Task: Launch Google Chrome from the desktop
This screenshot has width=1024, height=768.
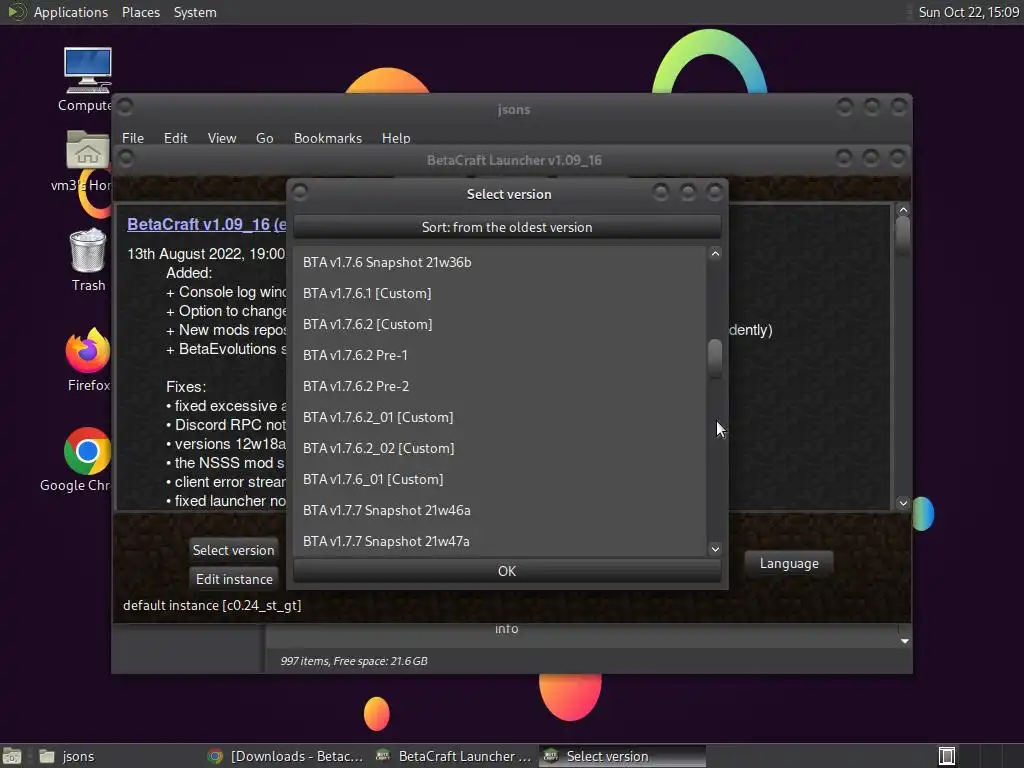Action: click(88, 451)
